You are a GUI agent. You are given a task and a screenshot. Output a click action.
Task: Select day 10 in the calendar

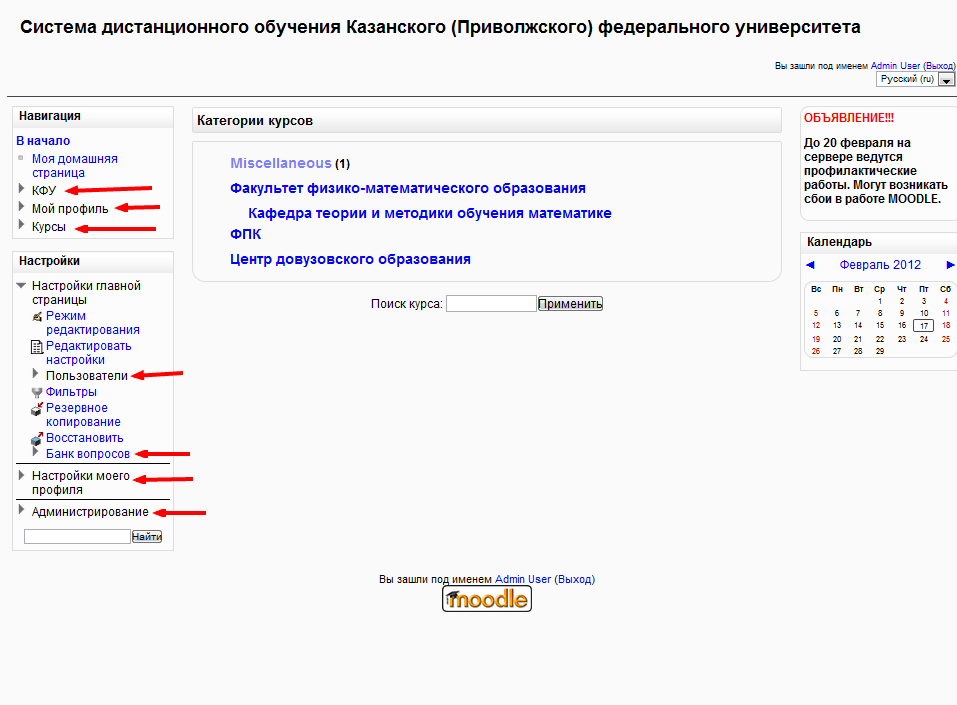tap(924, 313)
